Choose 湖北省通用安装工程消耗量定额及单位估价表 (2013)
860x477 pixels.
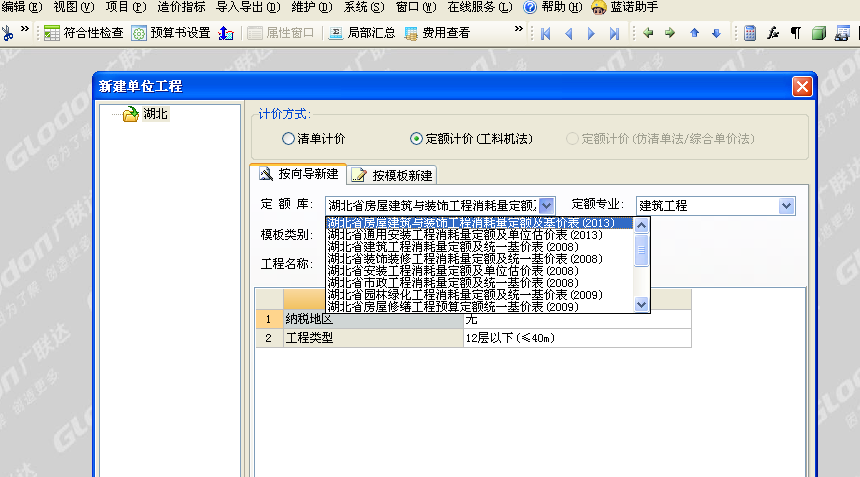pyautogui.click(x=479, y=235)
